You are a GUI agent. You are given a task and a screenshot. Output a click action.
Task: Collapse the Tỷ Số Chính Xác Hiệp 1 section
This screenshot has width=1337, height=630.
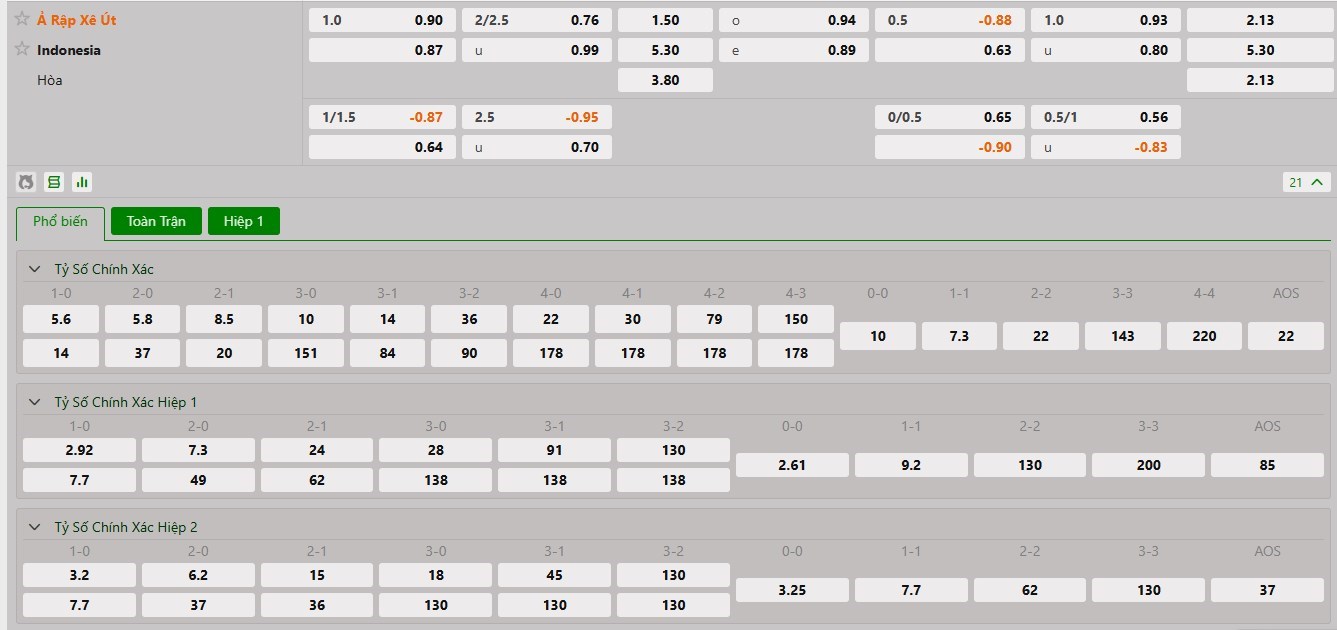(x=35, y=402)
